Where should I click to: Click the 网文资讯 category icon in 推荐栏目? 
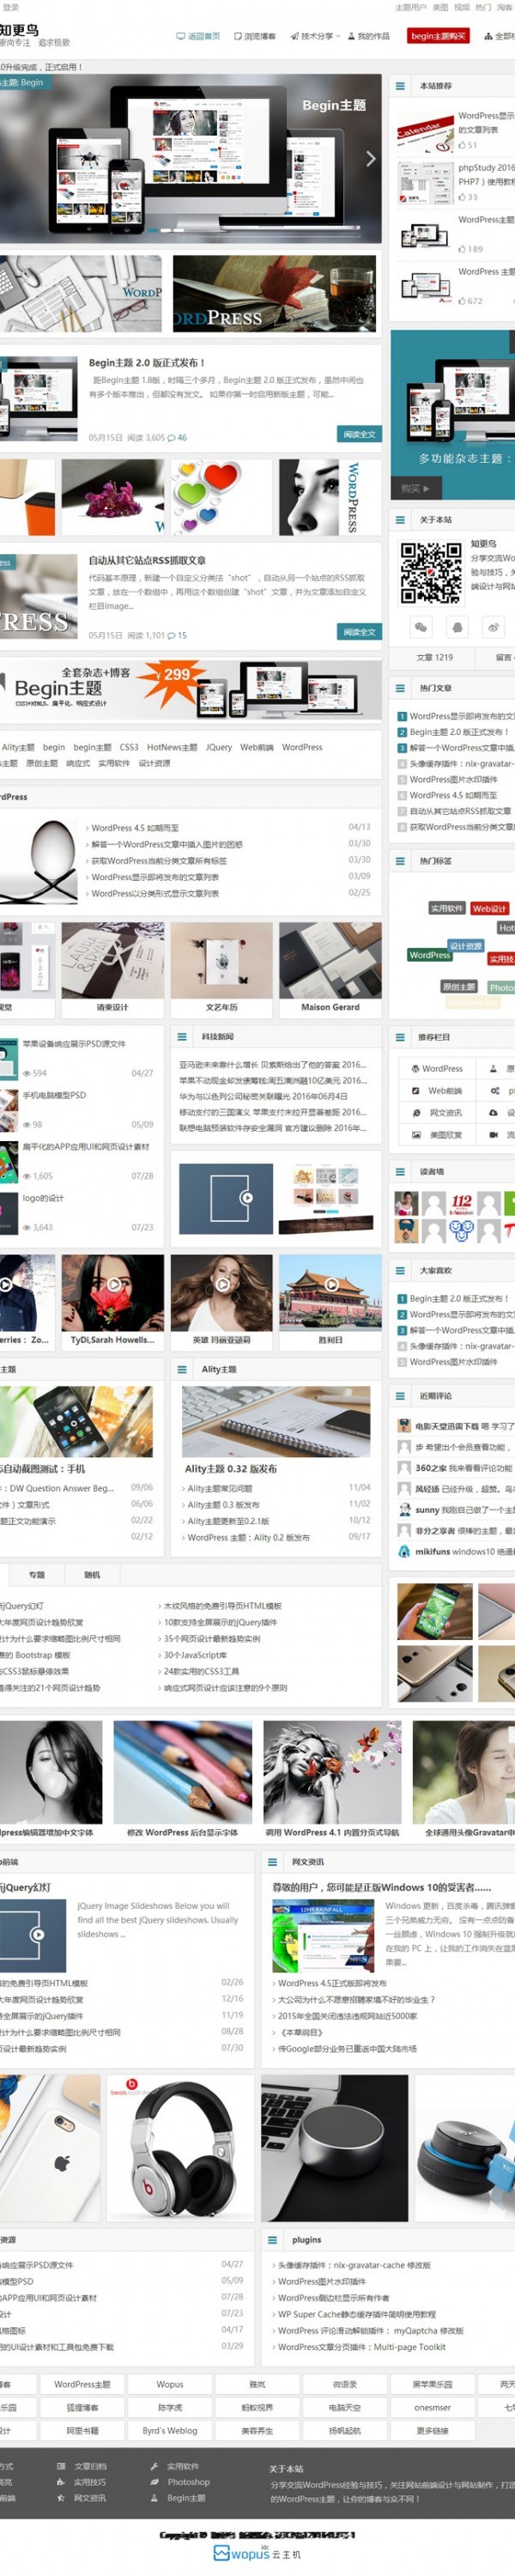point(416,1113)
